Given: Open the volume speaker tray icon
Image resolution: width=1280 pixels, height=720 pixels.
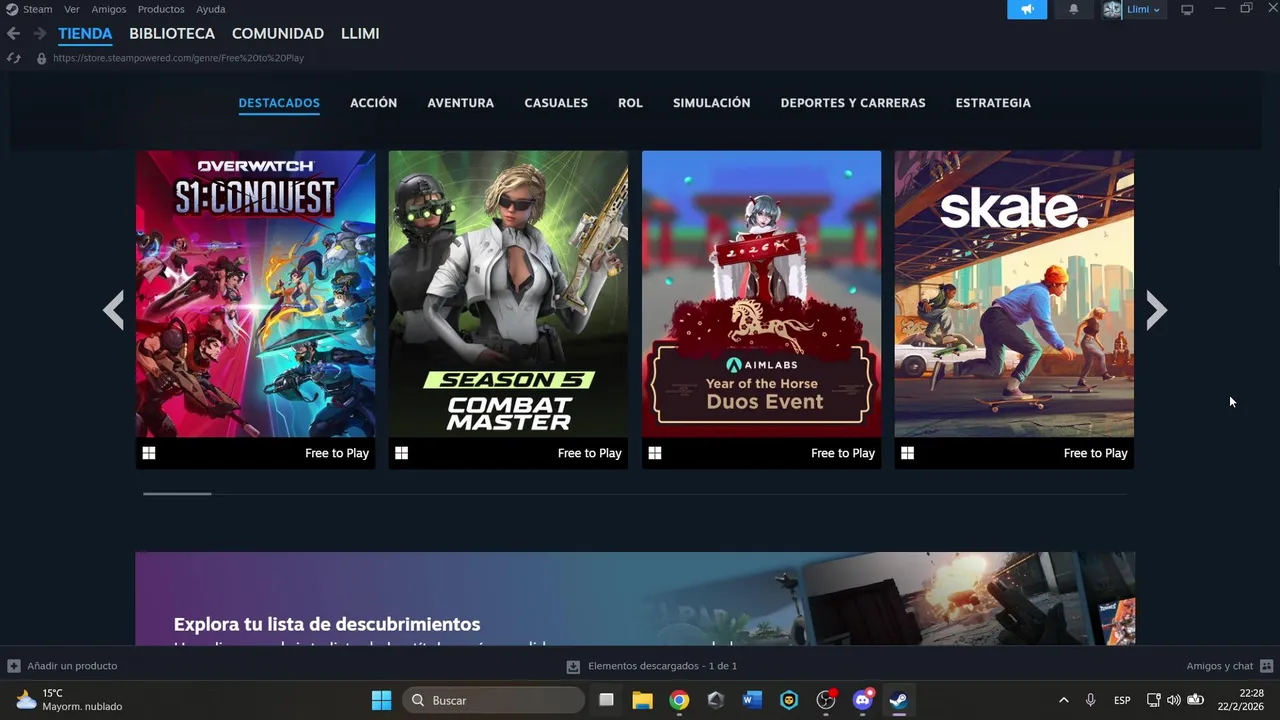Looking at the screenshot, I should point(1174,700).
